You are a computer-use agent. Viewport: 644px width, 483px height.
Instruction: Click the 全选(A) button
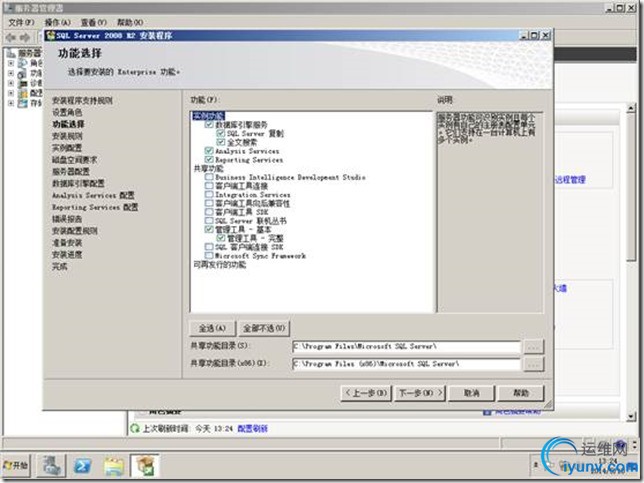(212, 328)
